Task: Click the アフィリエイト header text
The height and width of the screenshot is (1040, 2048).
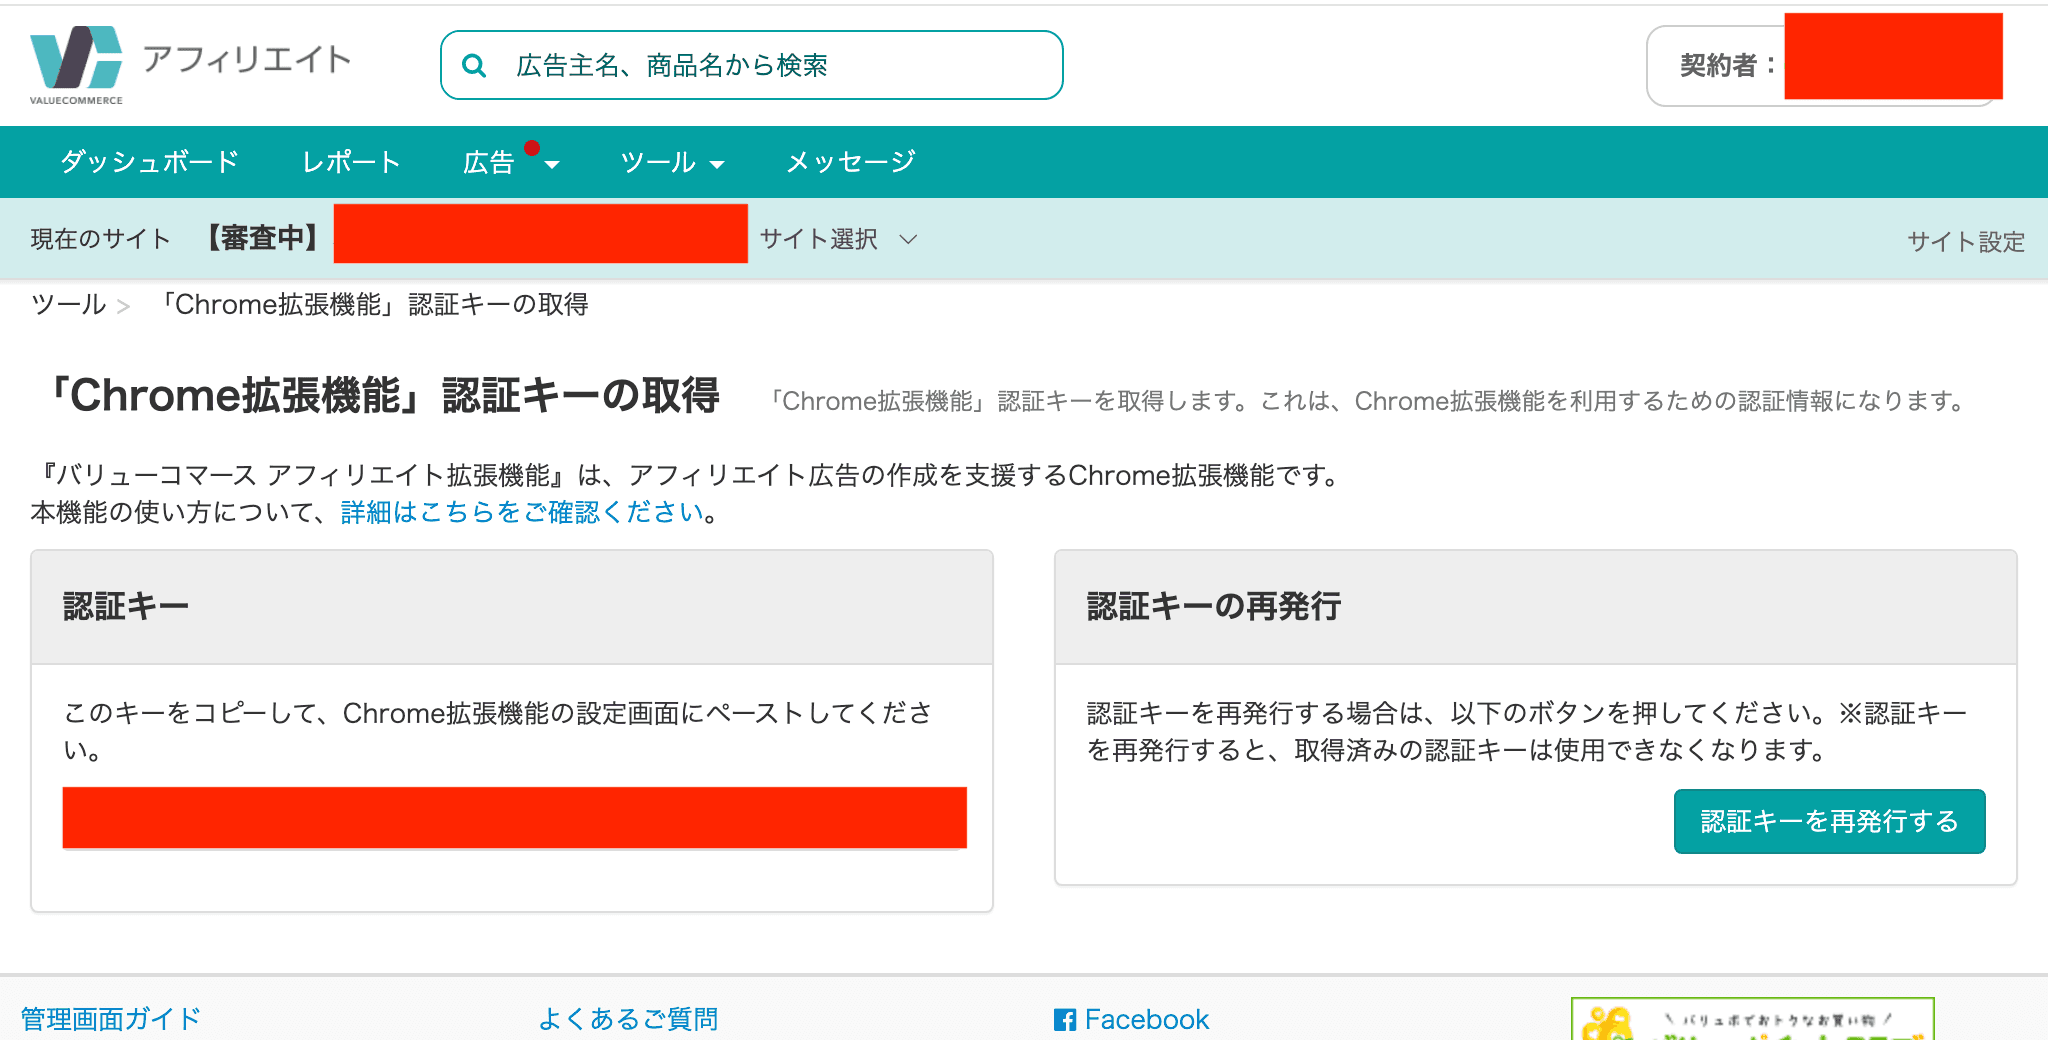Action: pyautogui.click(x=247, y=59)
